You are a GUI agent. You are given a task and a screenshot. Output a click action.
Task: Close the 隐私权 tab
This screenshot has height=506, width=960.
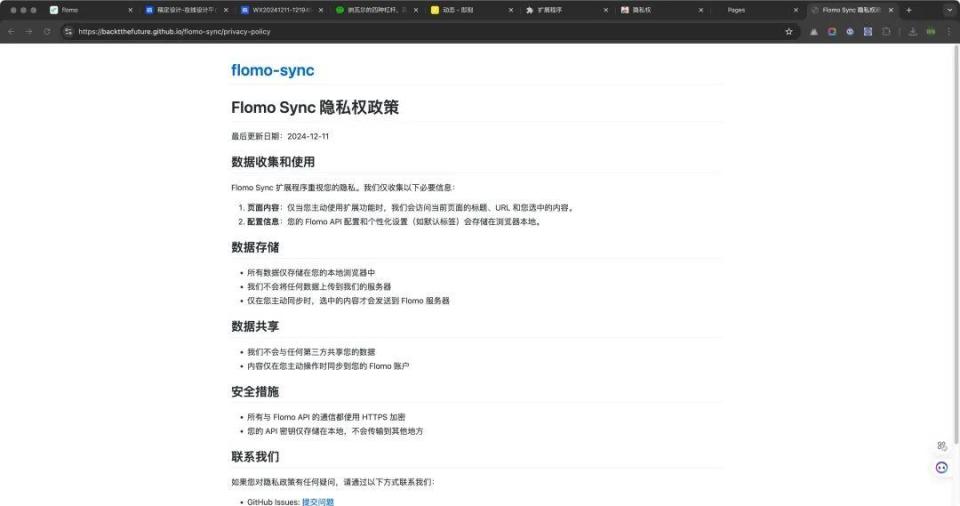(x=701, y=10)
